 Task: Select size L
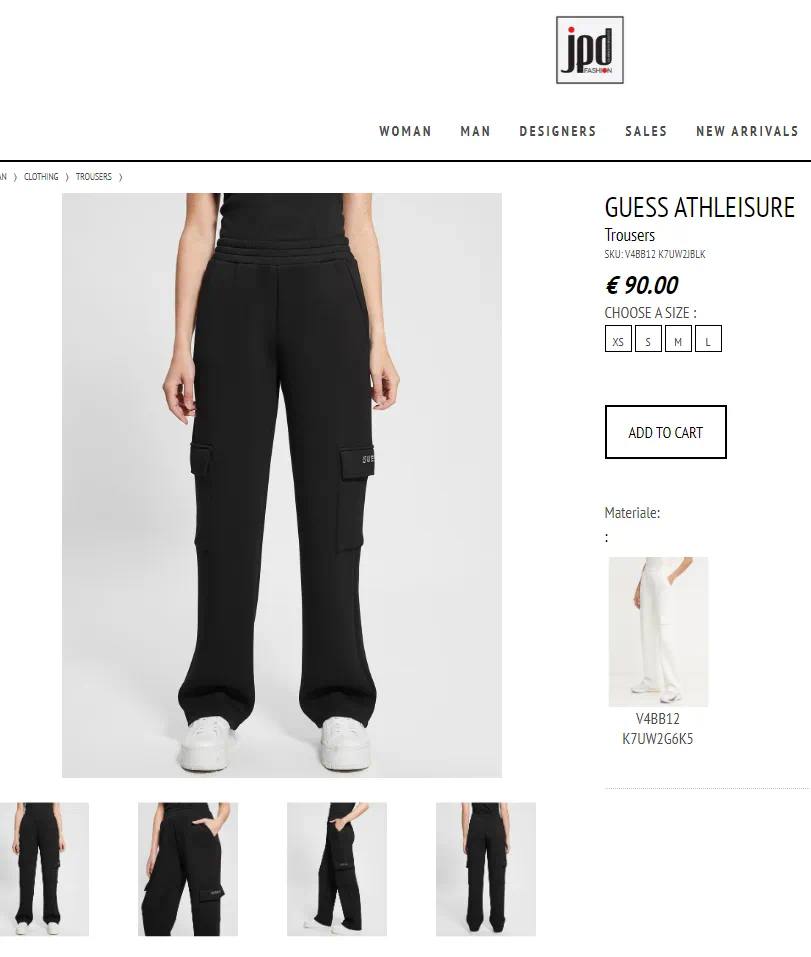tap(708, 339)
